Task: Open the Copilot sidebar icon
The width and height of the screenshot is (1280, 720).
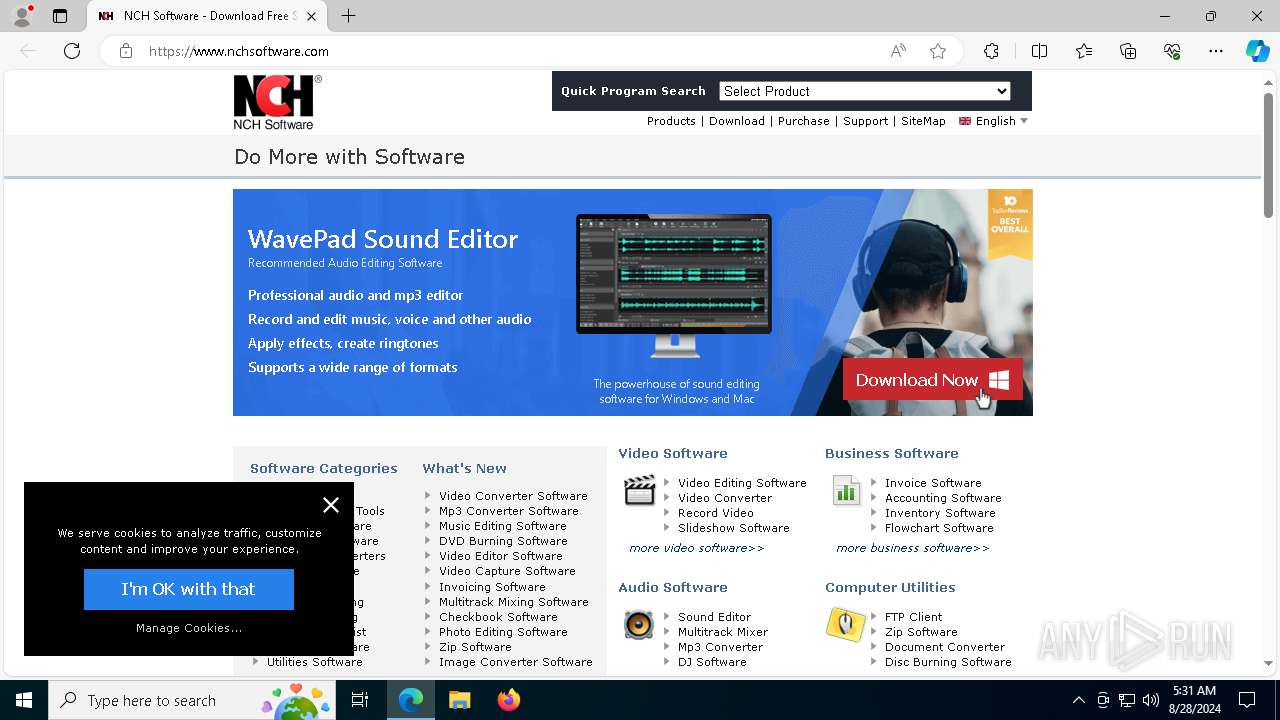Action: (1257, 51)
